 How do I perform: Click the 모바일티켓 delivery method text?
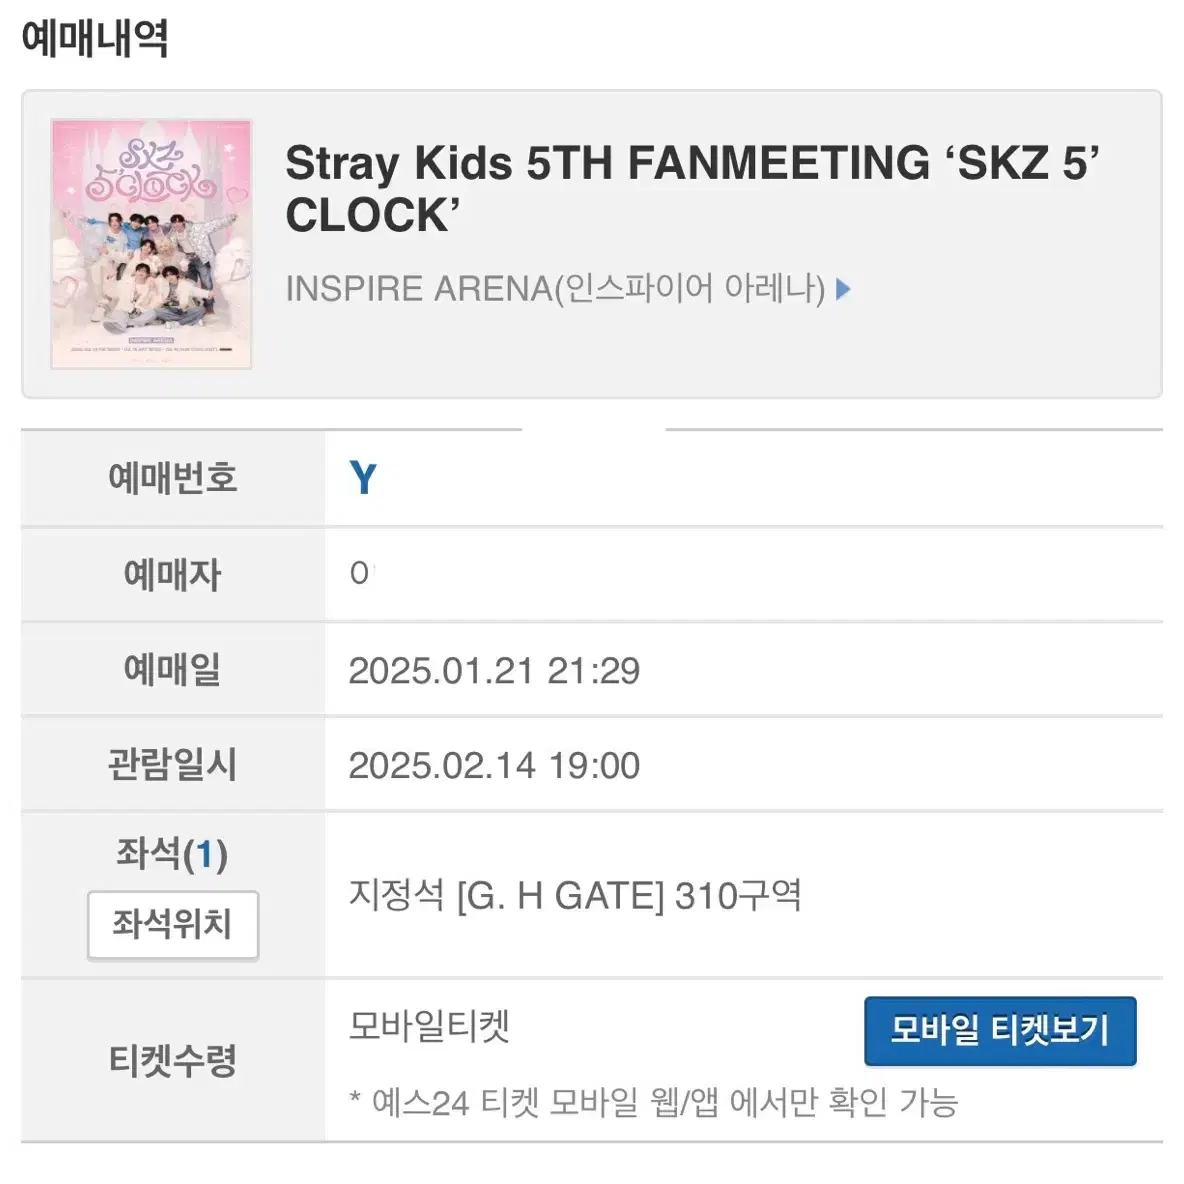pyautogui.click(x=429, y=1027)
